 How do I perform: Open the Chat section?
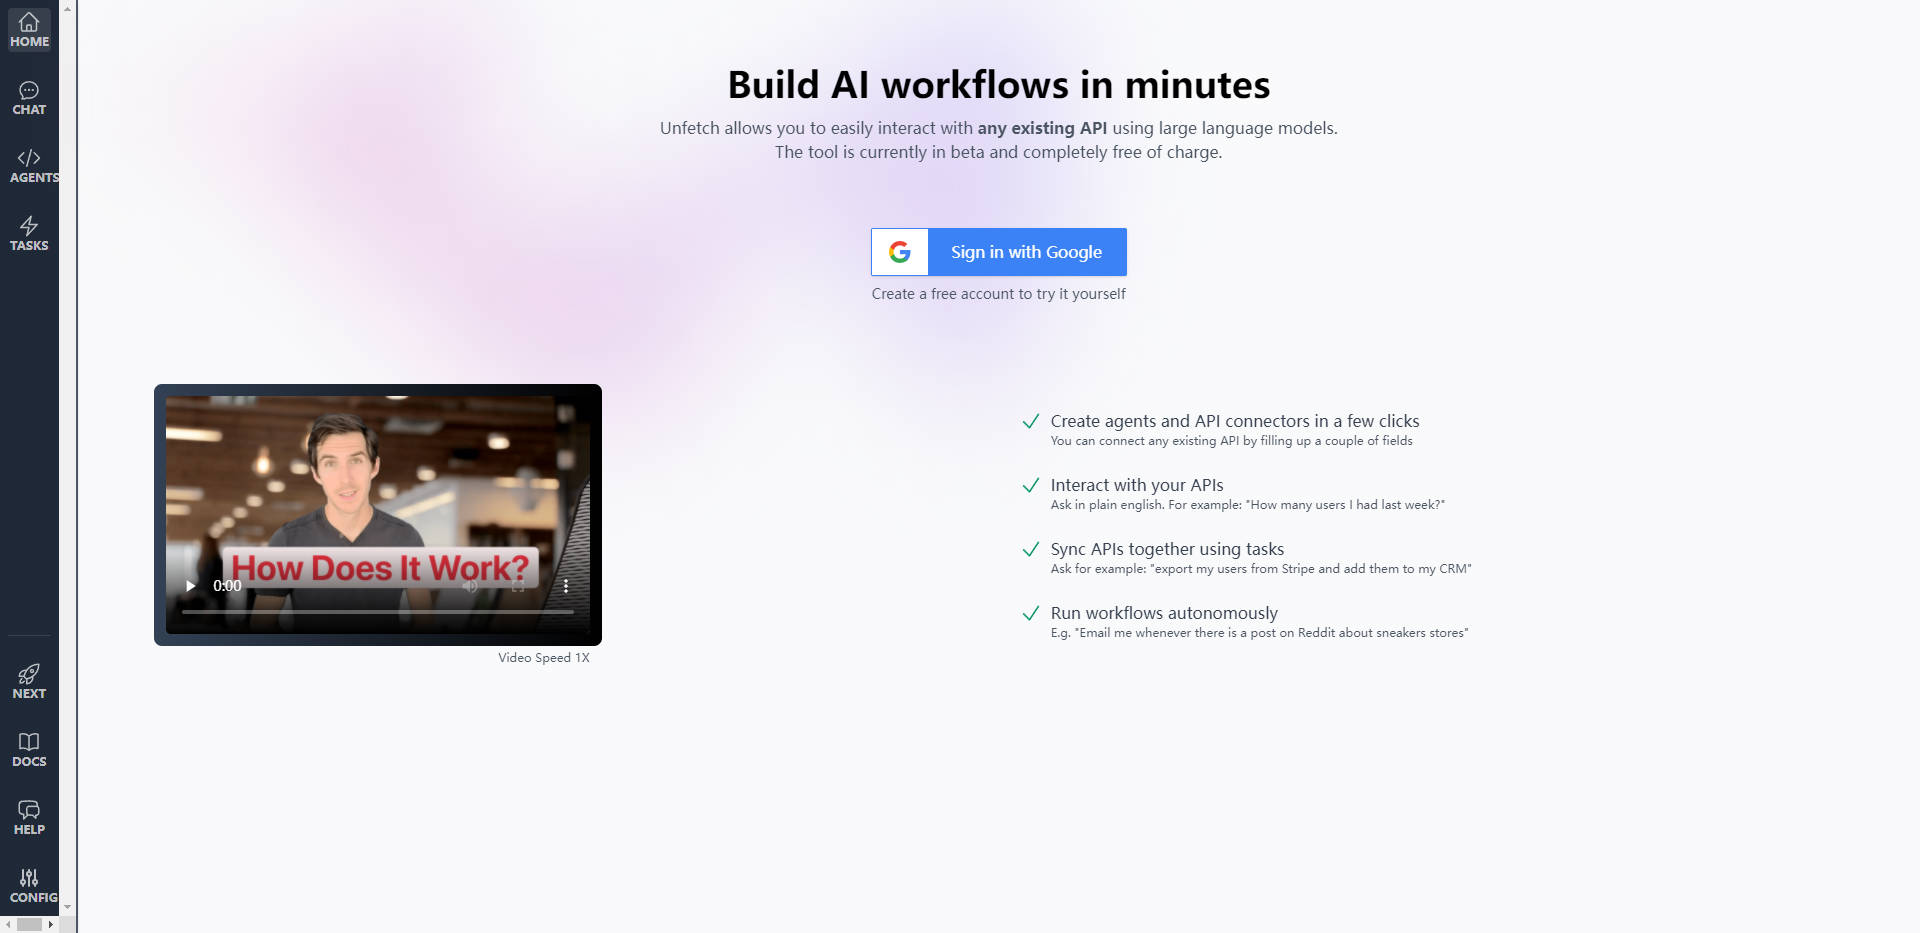[x=29, y=98]
